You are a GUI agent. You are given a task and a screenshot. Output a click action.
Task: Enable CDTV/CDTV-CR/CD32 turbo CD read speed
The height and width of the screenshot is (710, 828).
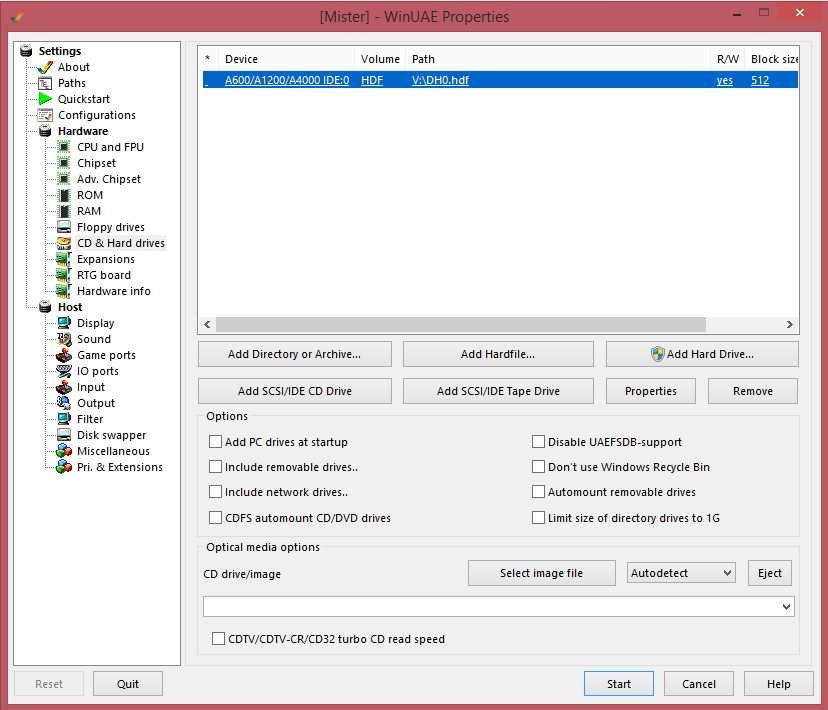point(218,639)
